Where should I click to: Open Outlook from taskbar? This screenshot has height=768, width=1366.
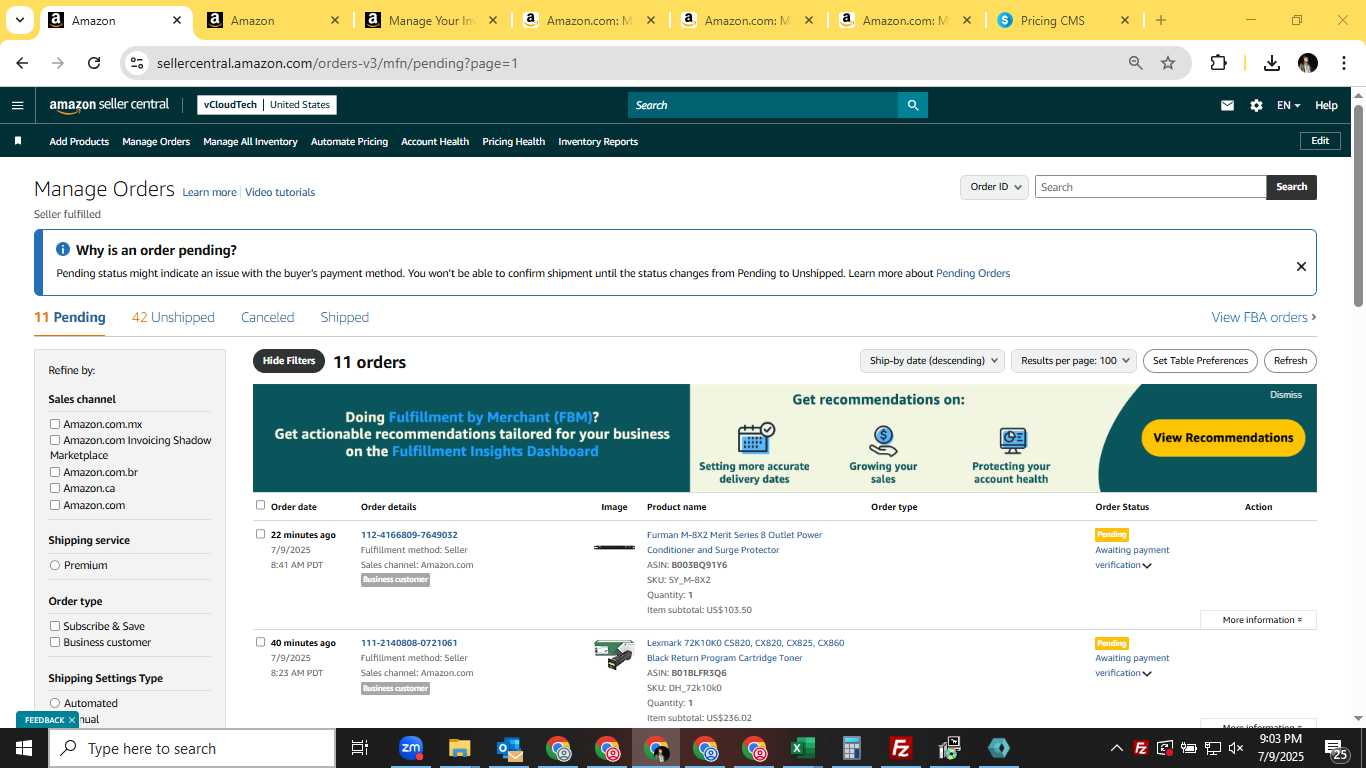[509, 748]
